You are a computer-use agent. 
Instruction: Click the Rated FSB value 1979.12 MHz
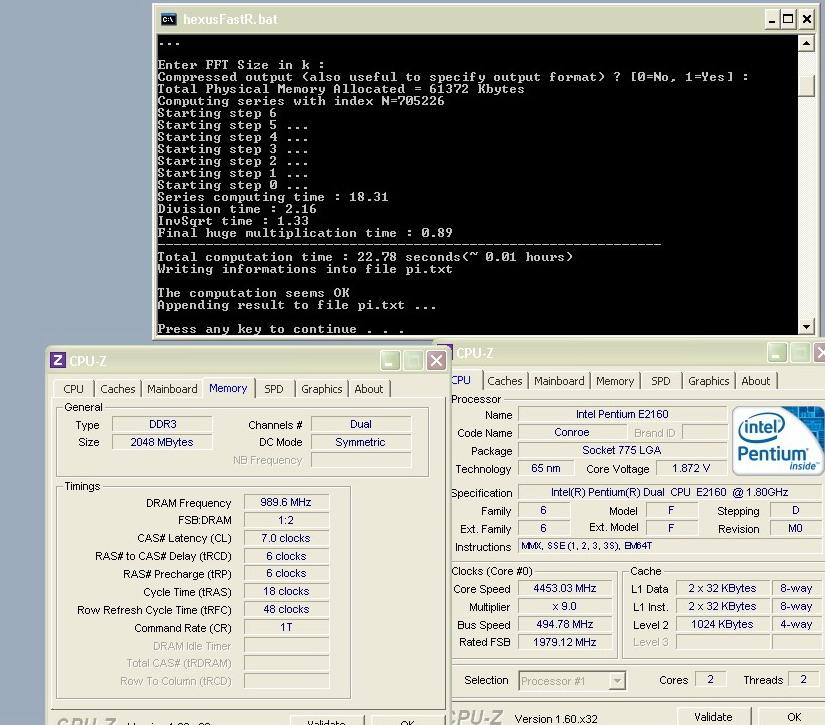click(x=565, y=642)
